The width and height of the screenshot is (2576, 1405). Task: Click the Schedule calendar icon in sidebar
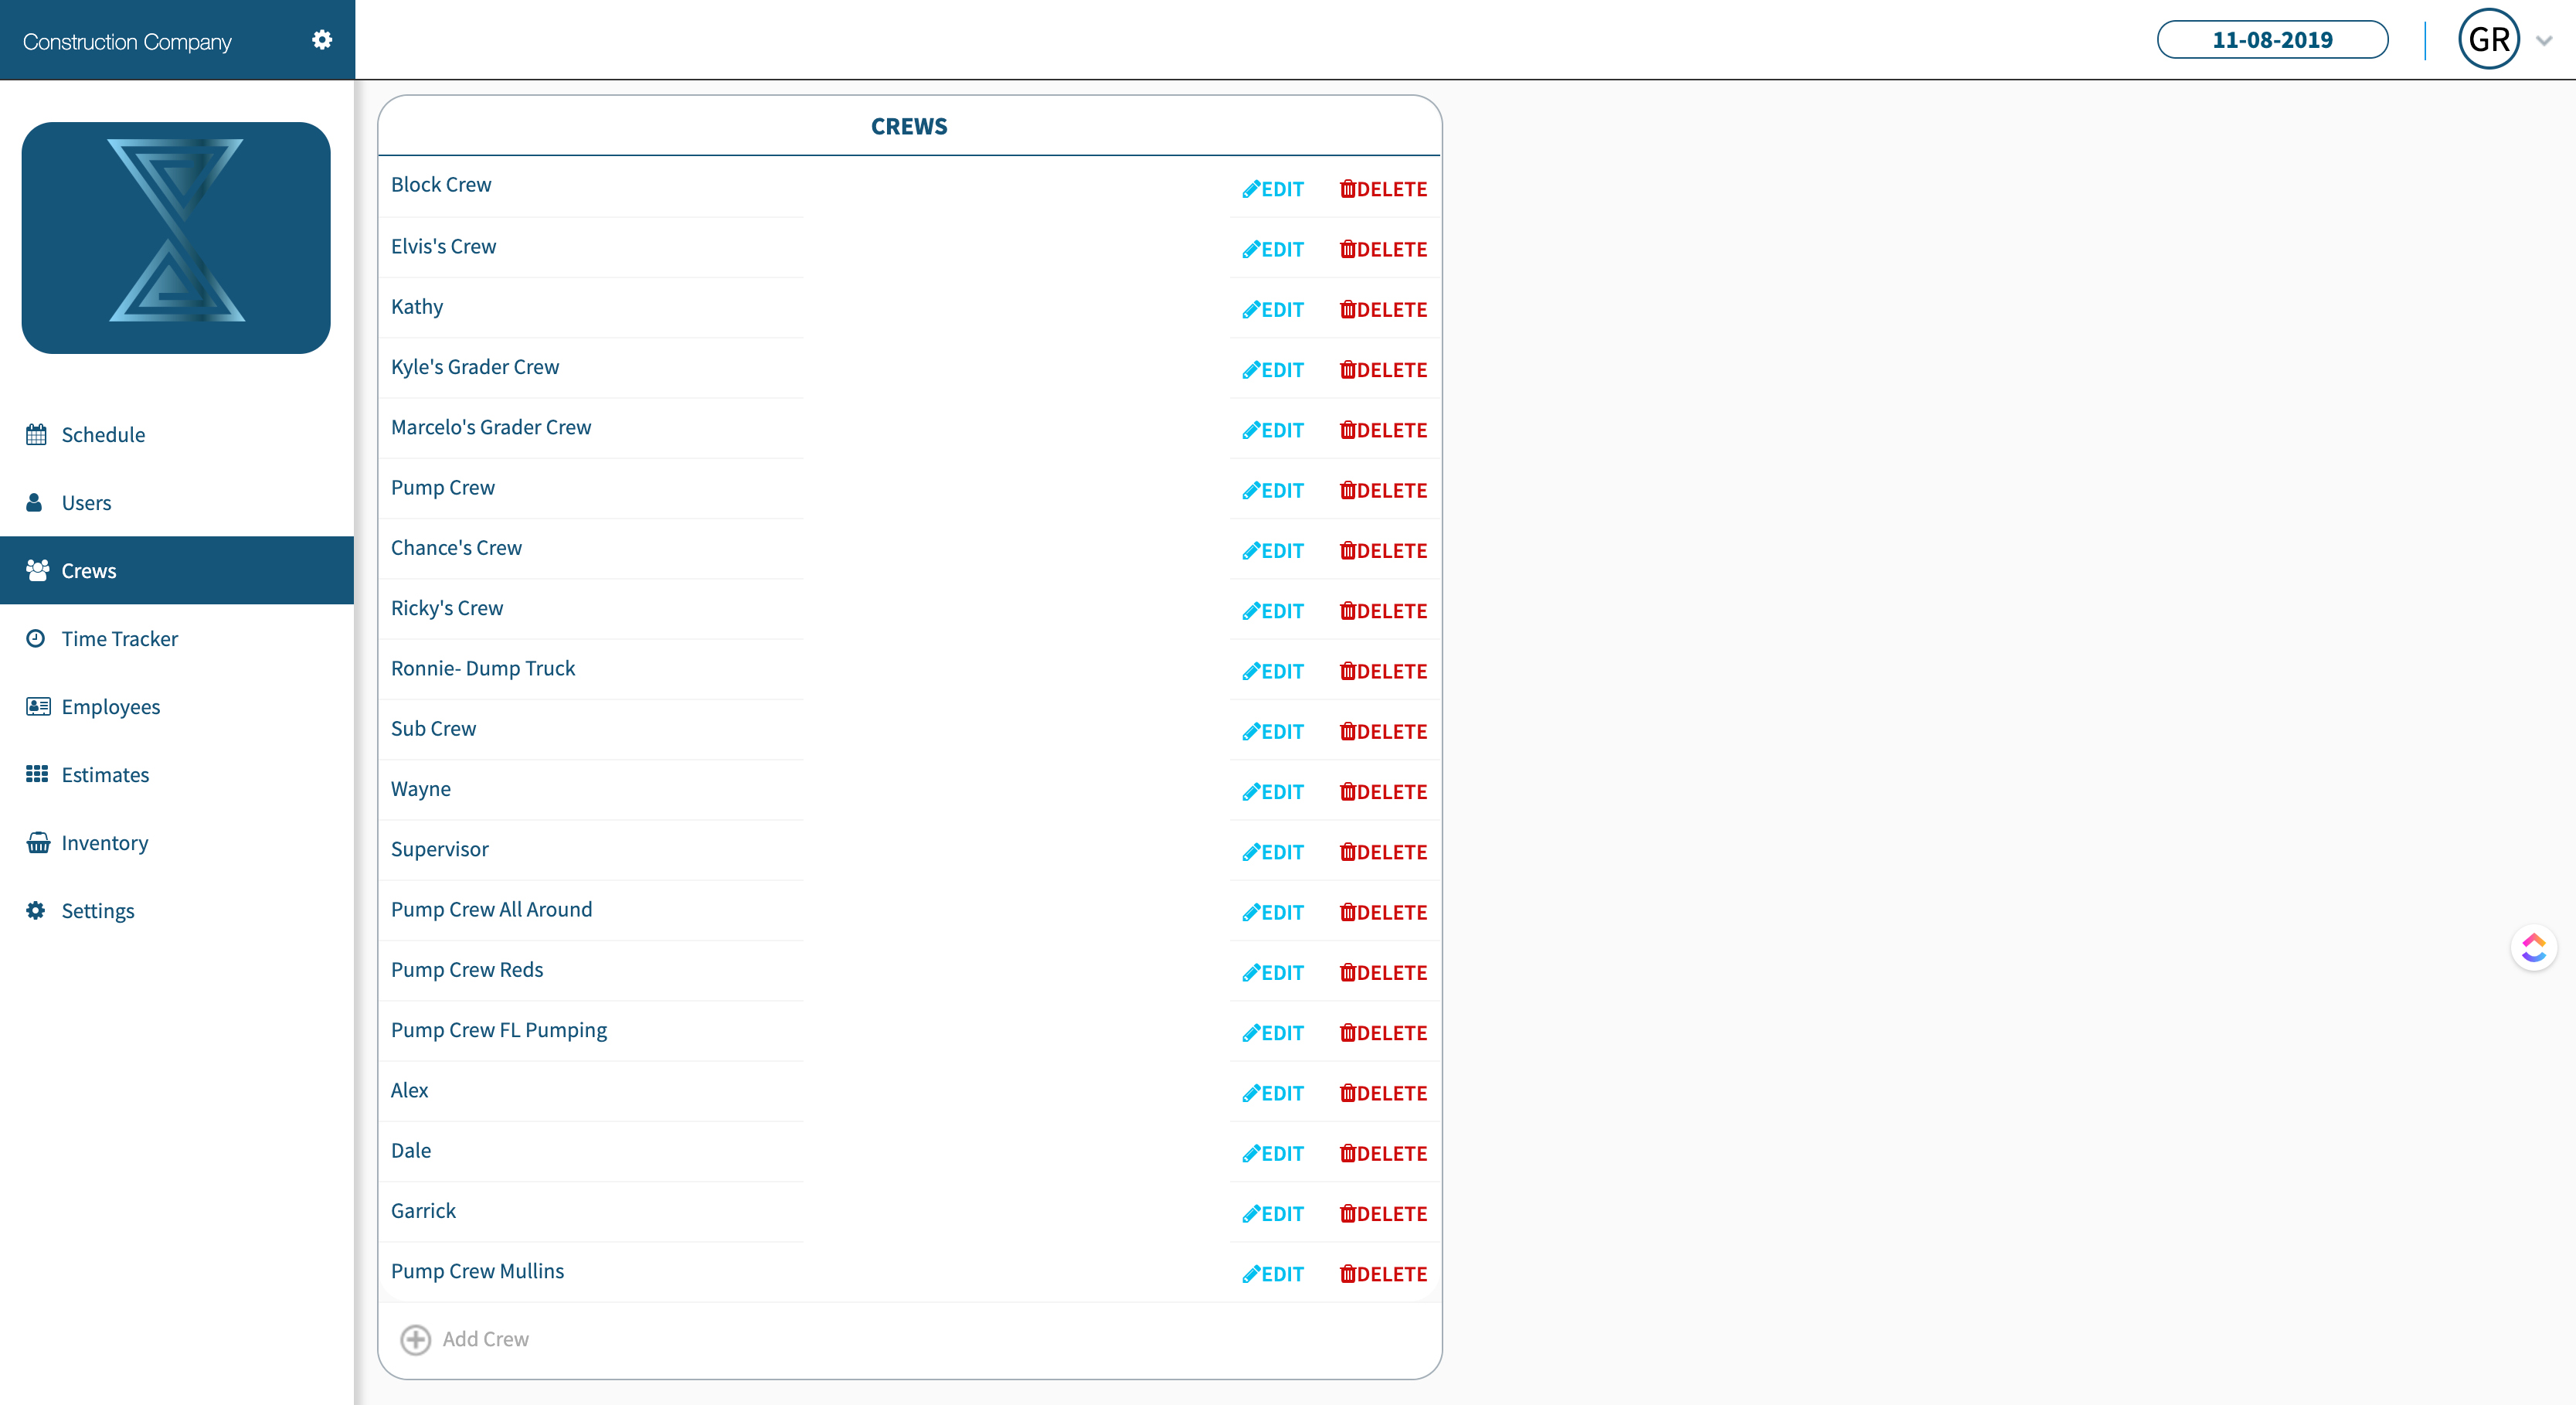(37, 434)
